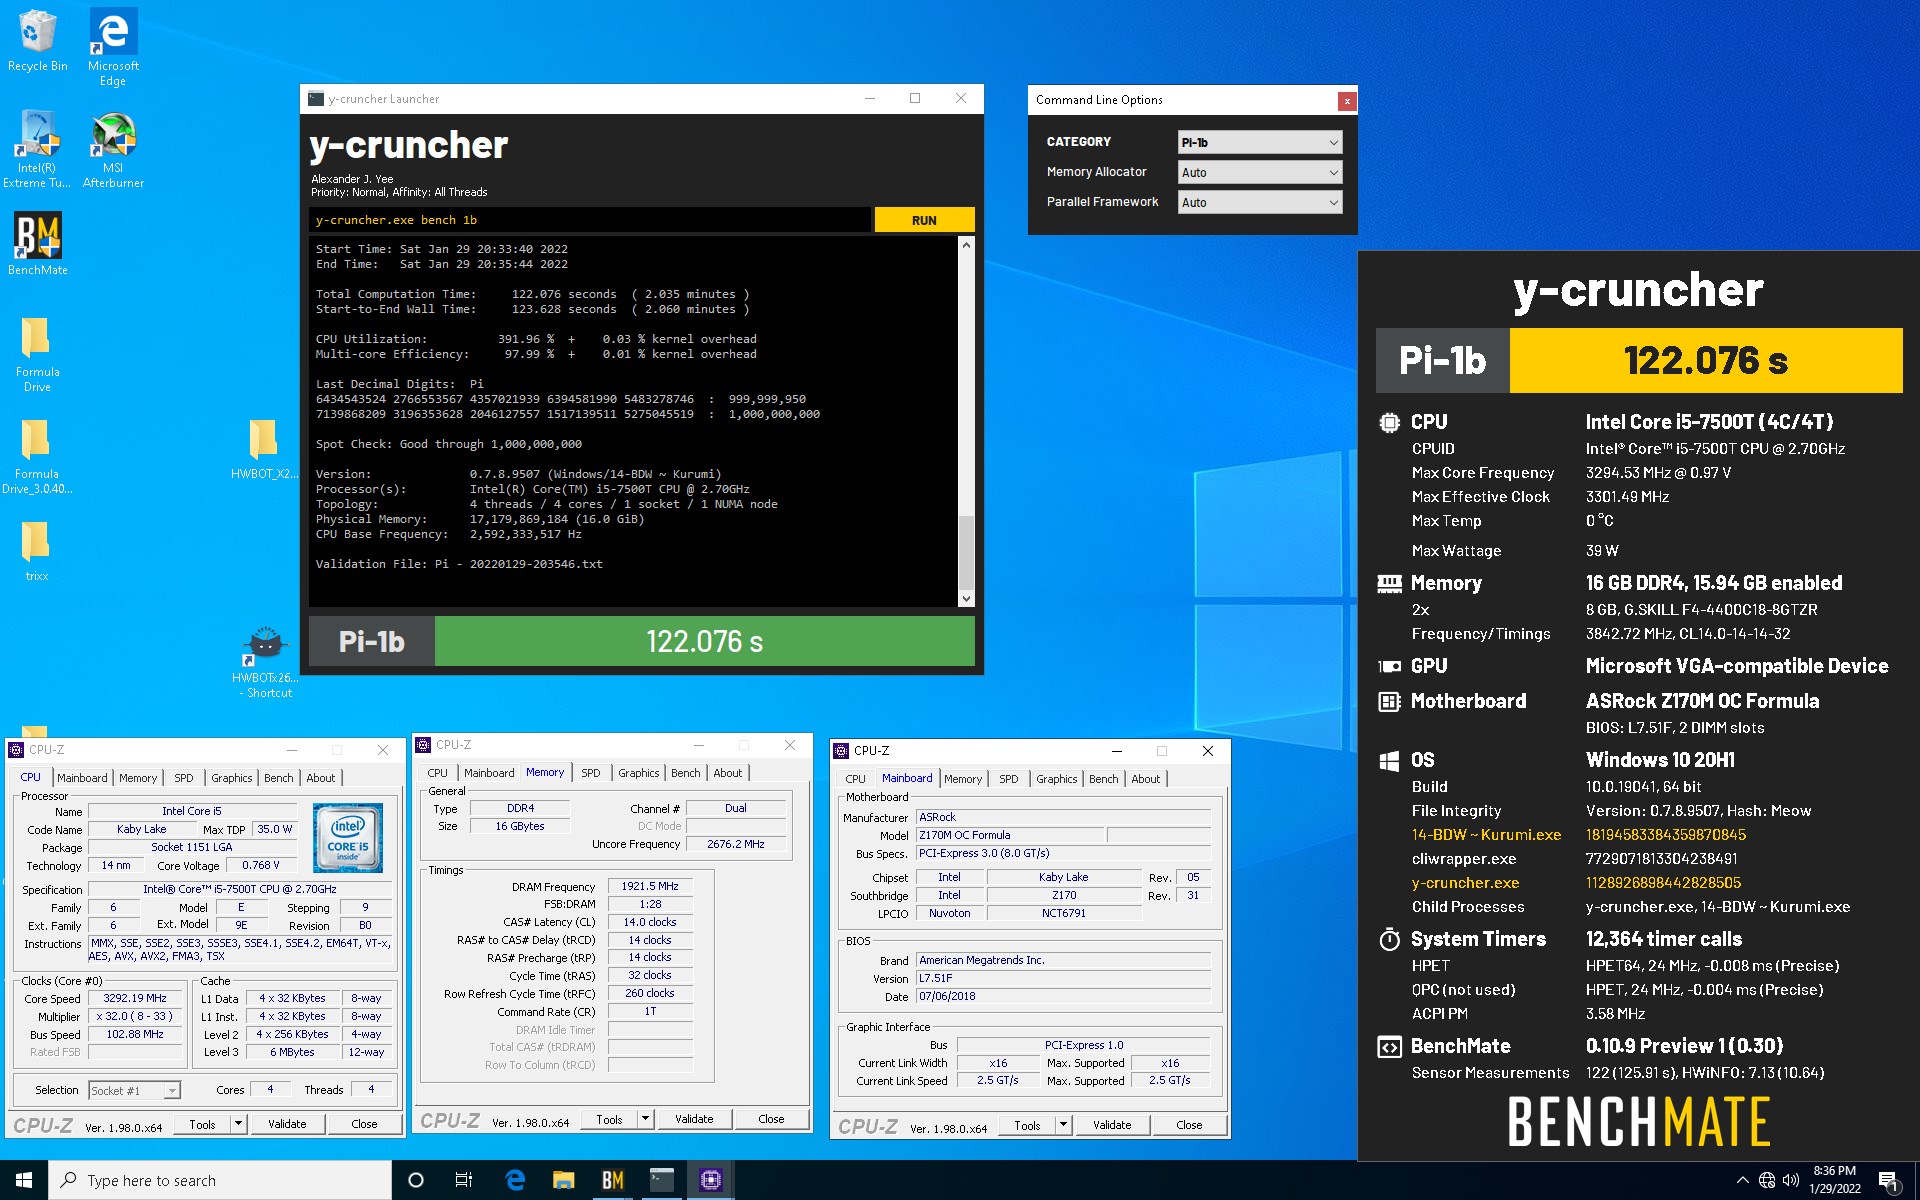This screenshot has height=1200, width=1920.
Task: Switch to Bench tab in left CPU-Z
Action: [279, 778]
